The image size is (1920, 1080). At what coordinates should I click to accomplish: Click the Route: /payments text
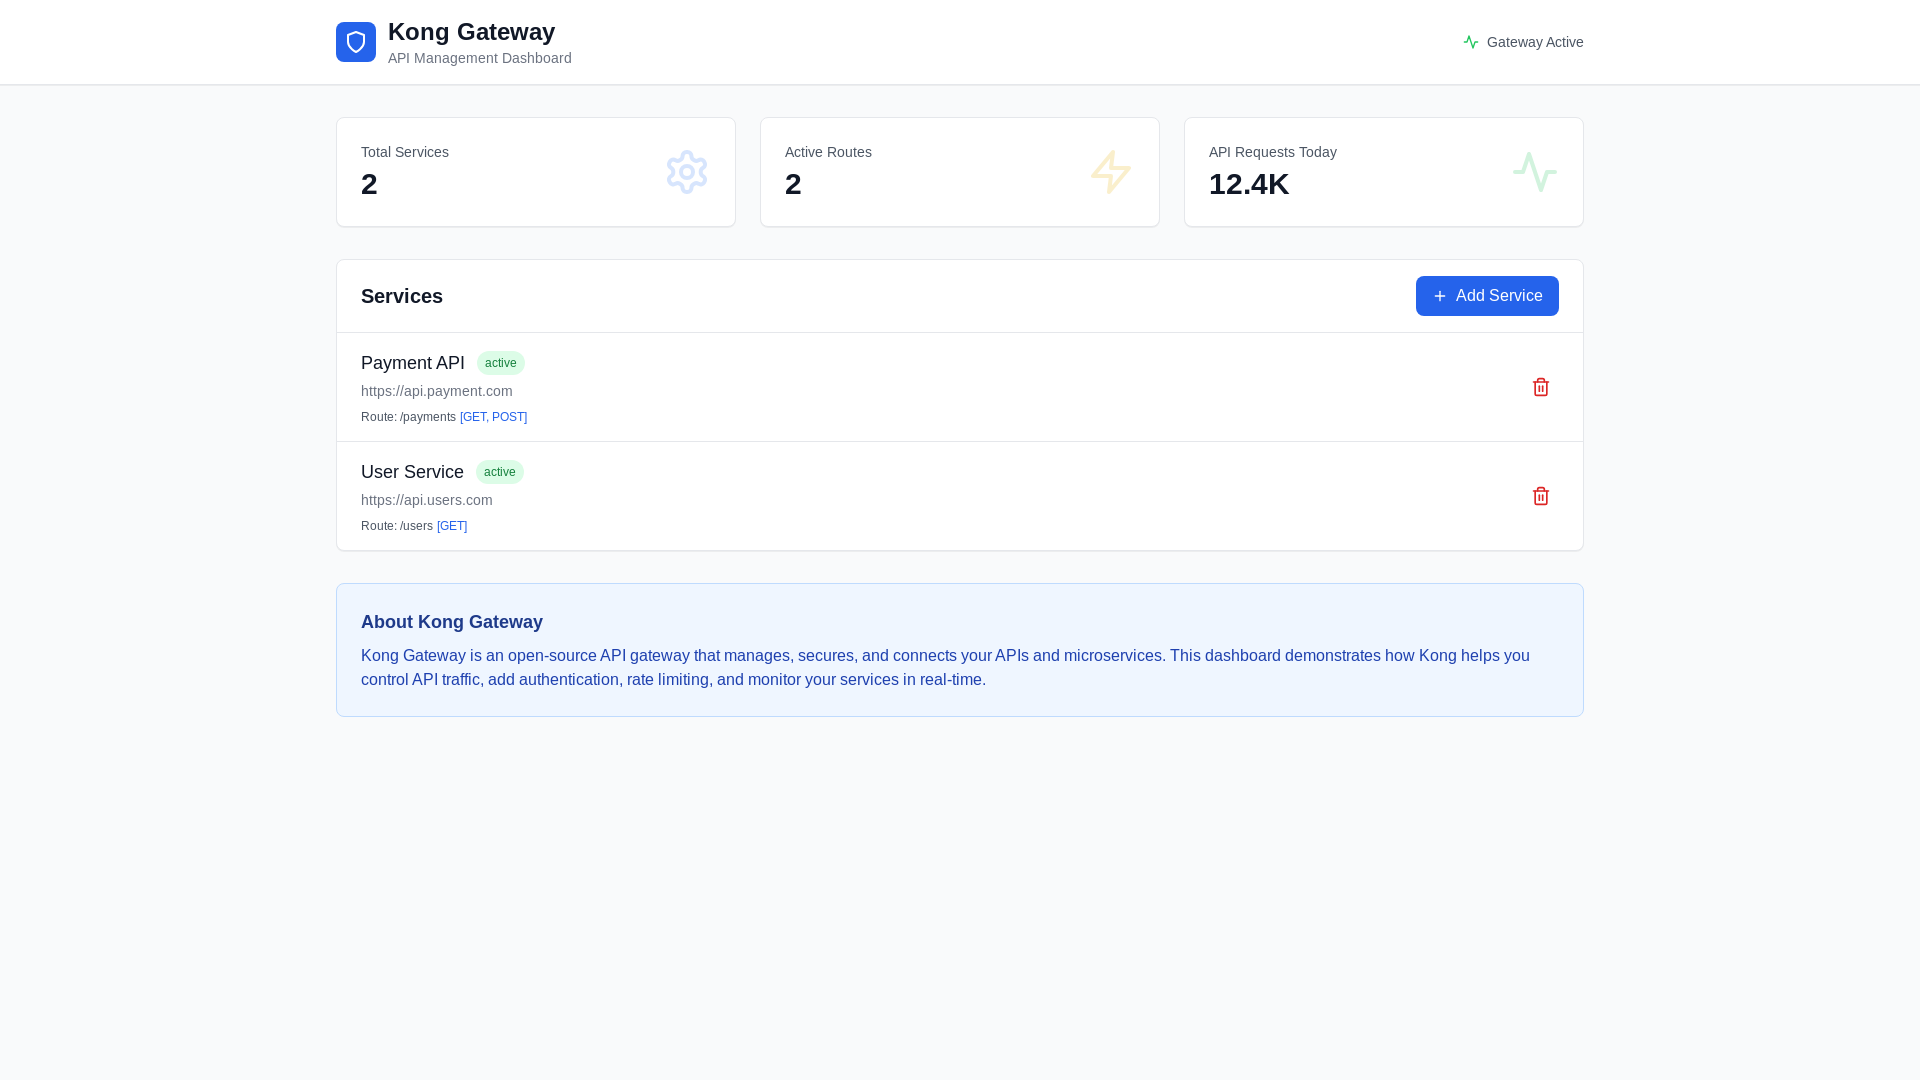(408, 417)
